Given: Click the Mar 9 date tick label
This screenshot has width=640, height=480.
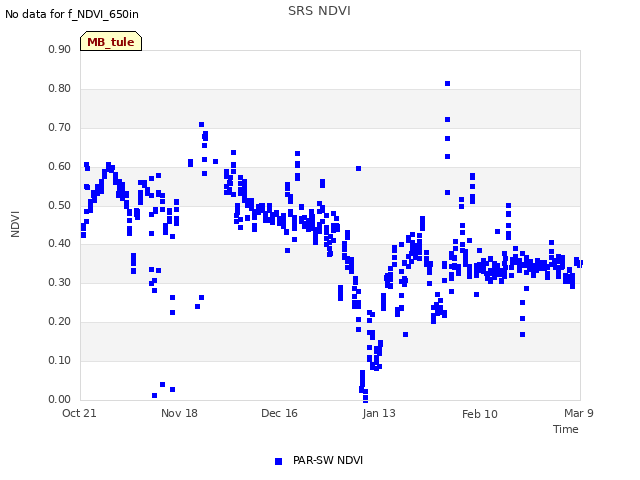Looking at the screenshot, I should 579,413.
